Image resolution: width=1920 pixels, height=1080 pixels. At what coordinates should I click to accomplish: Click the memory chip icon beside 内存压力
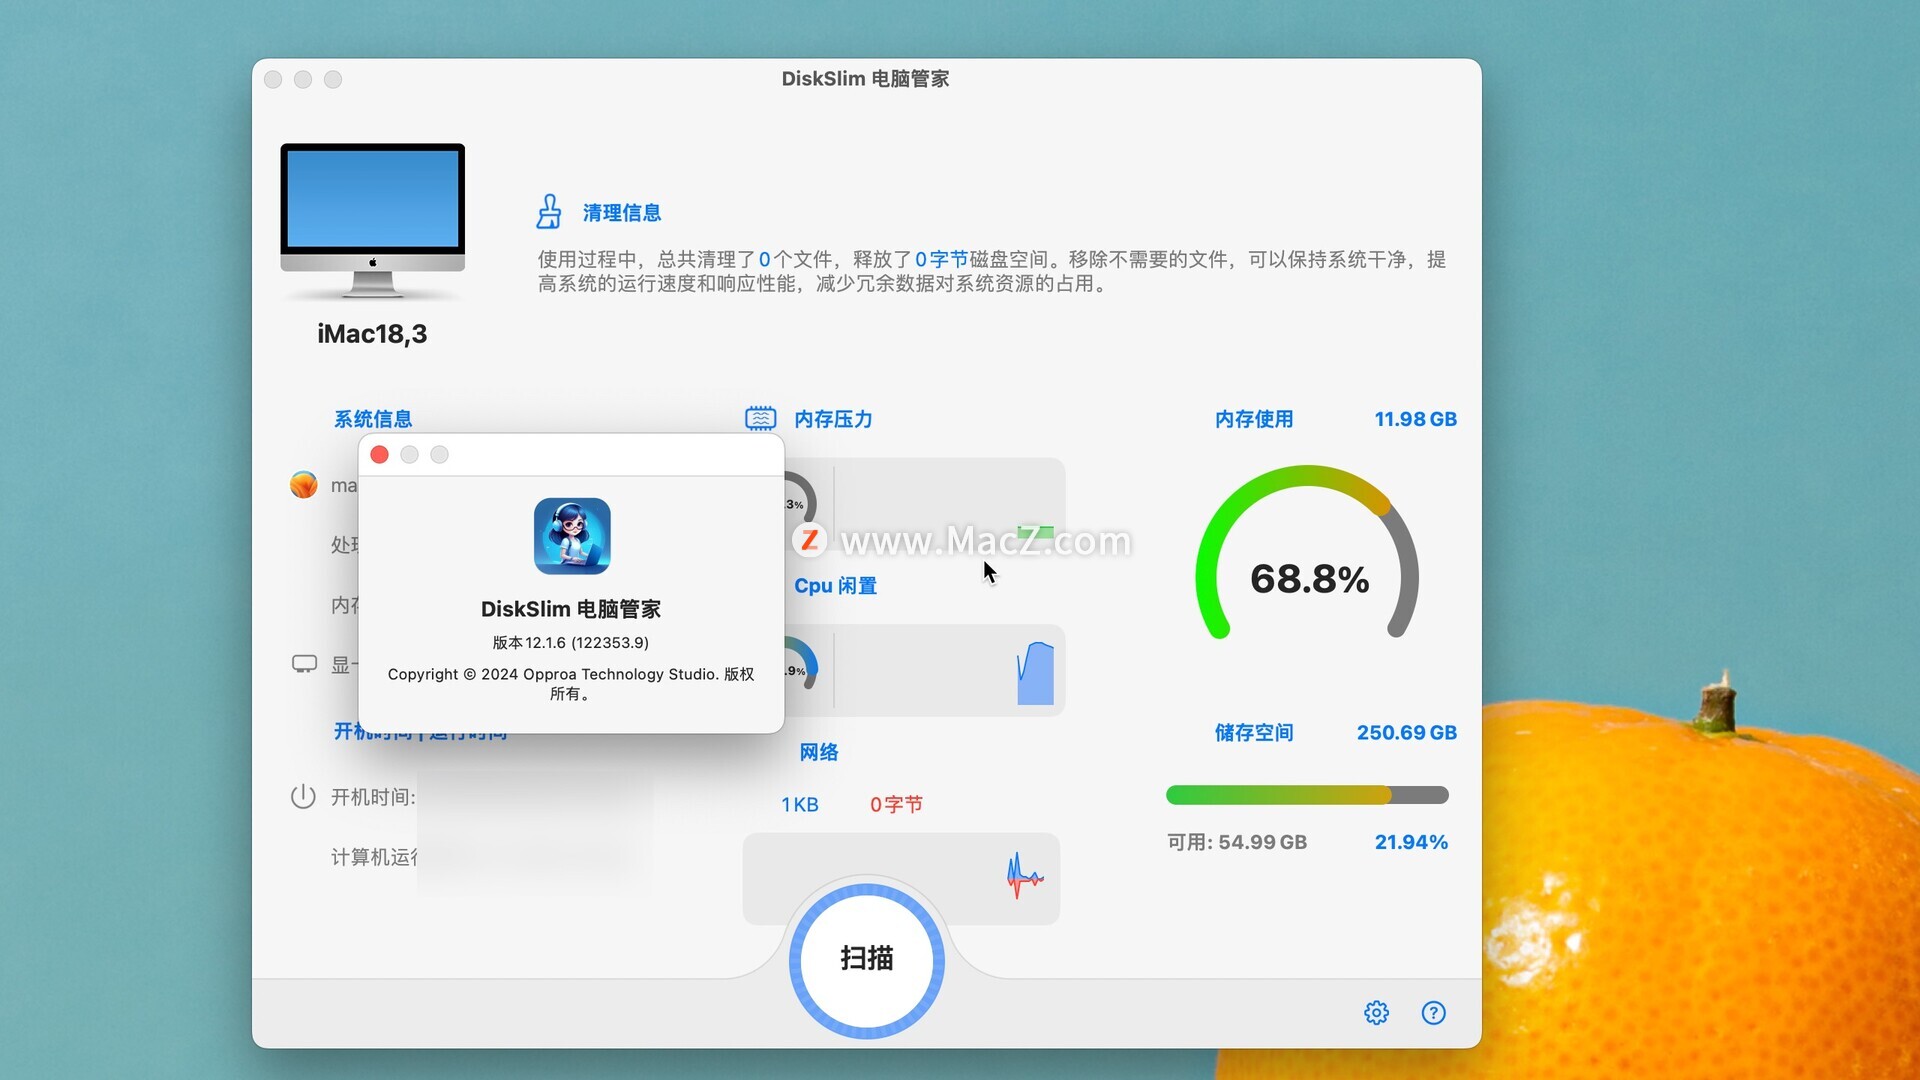tap(760, 418)
